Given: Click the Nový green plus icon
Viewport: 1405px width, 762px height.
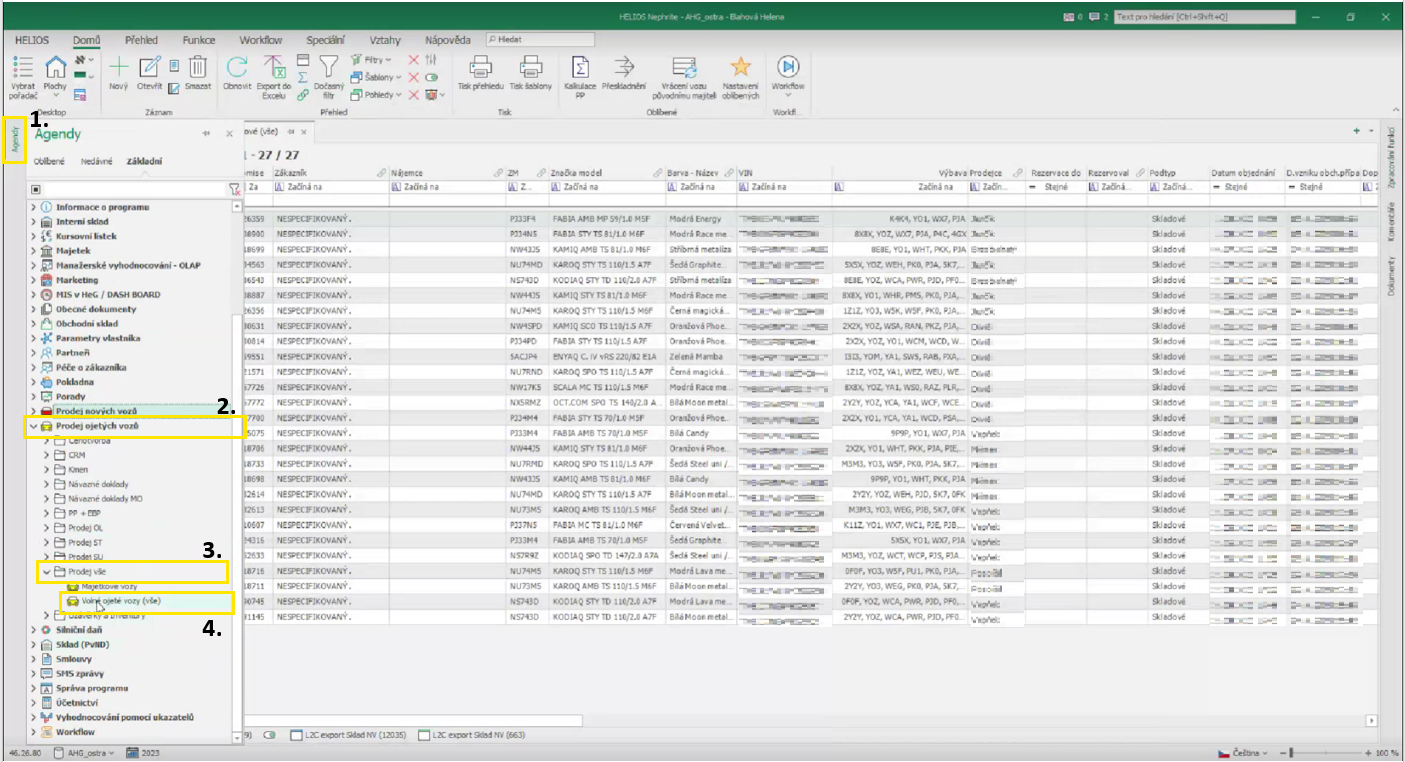Looking at the screenshot, I should coord(118,68).
